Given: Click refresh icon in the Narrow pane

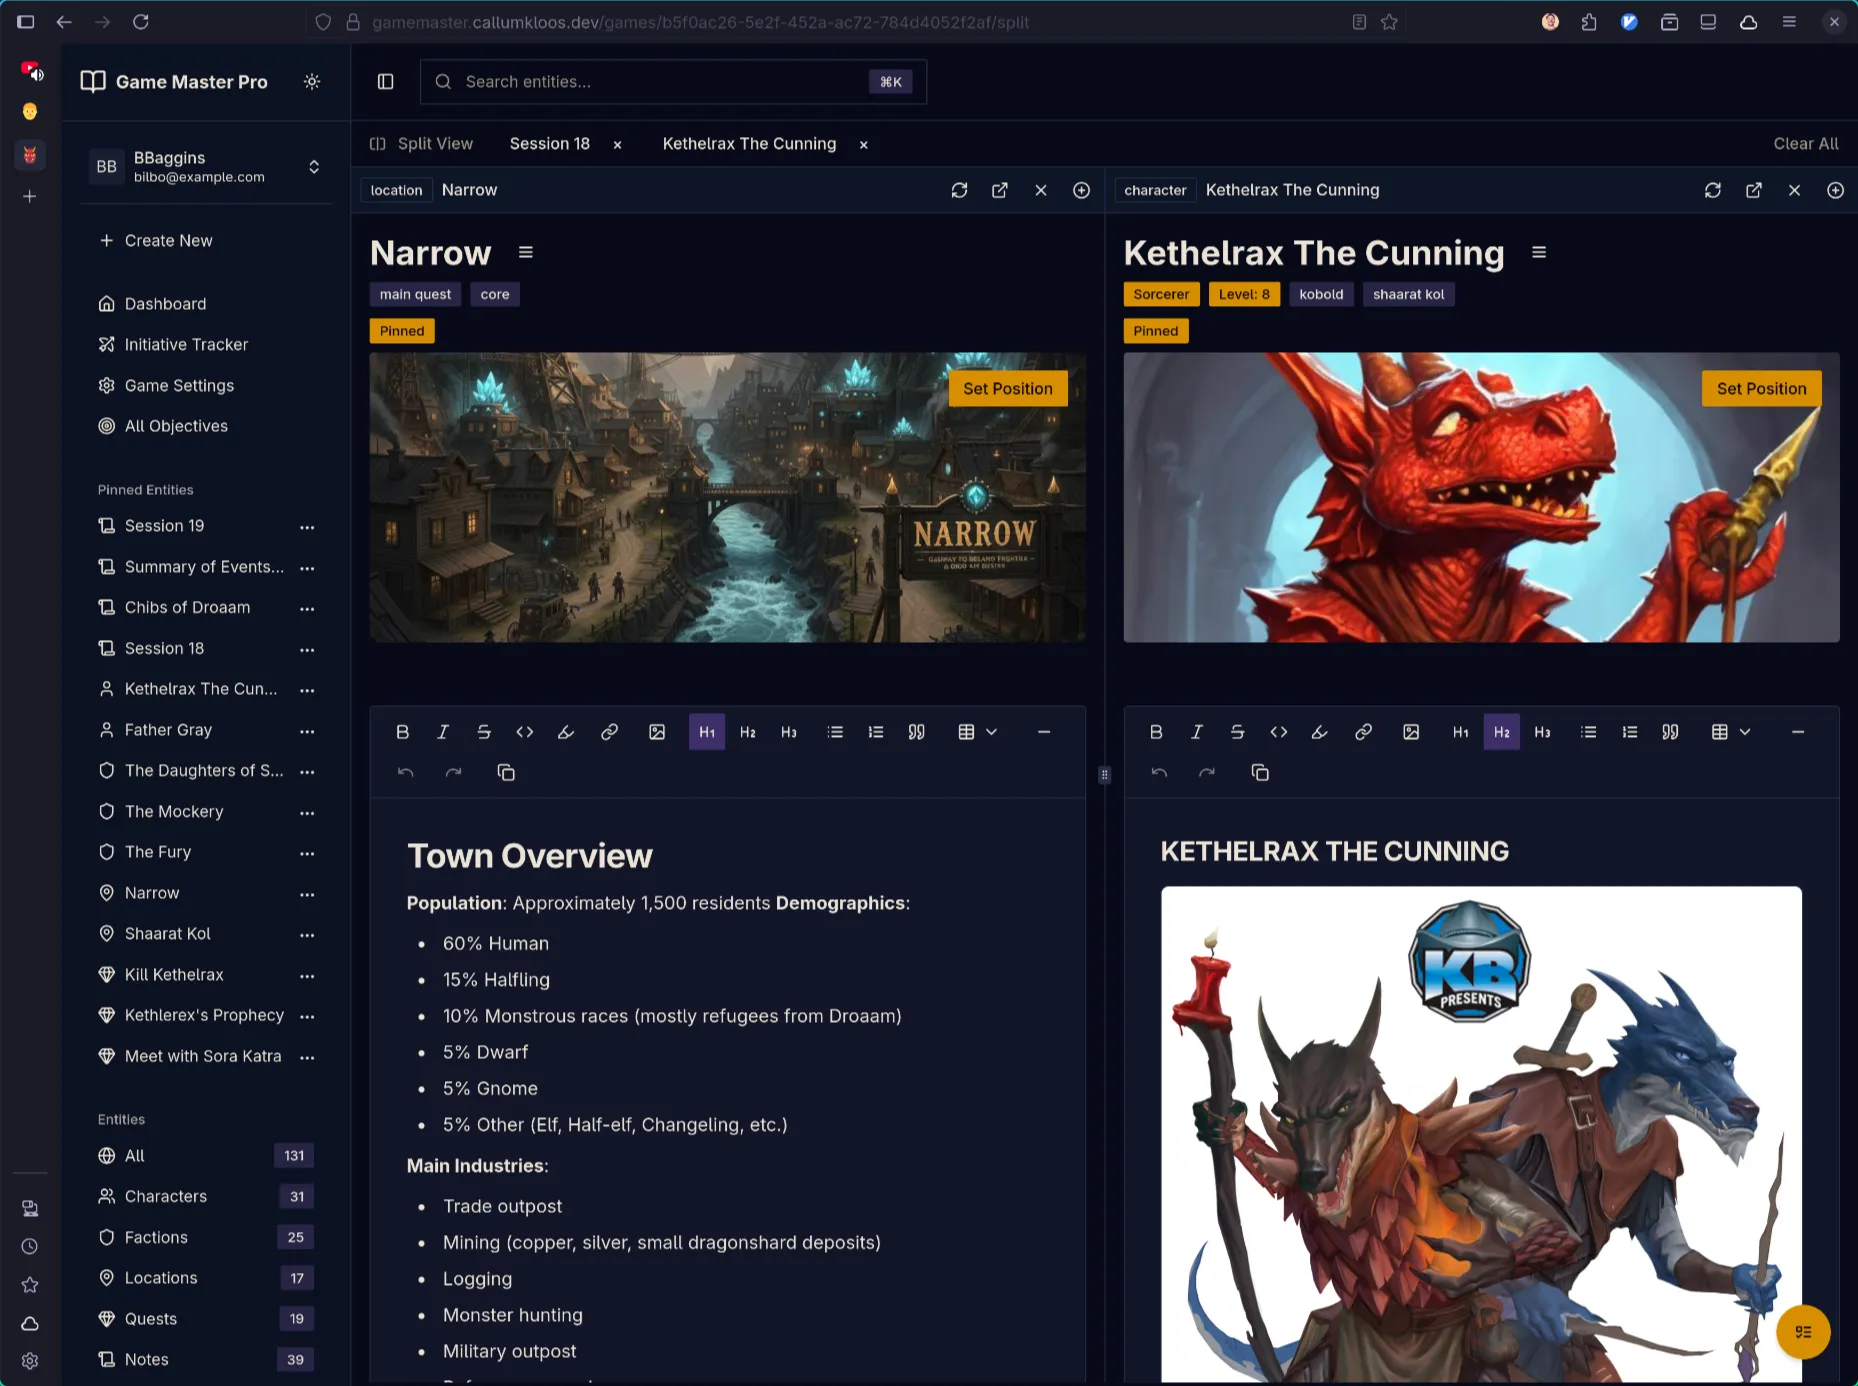Looking at the screenshot, I should (959, 190).
